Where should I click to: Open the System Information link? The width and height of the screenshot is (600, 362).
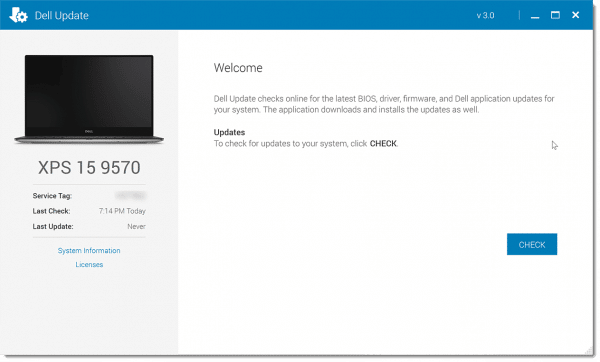[89, 250]
